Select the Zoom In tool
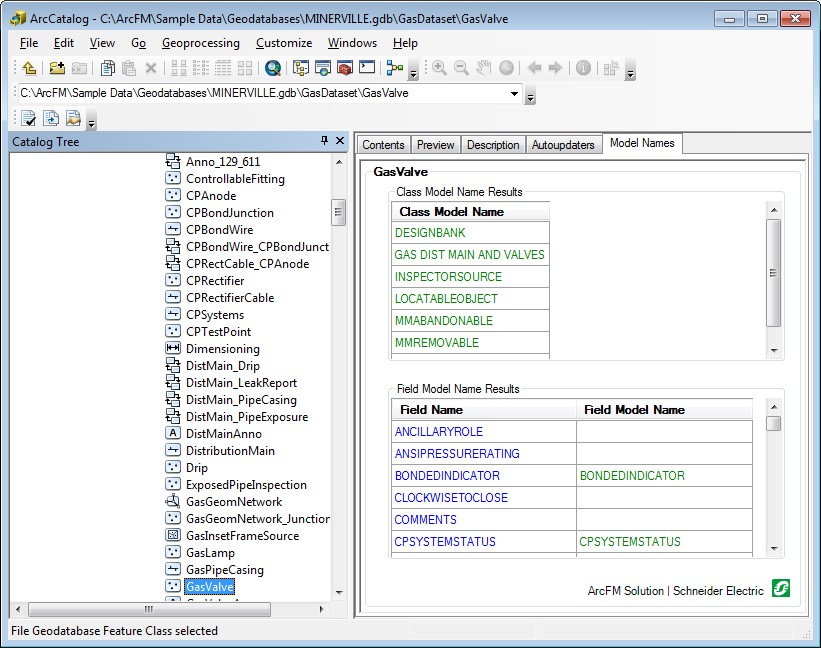This screenshot has width=821, height=648. pos(439,68)
